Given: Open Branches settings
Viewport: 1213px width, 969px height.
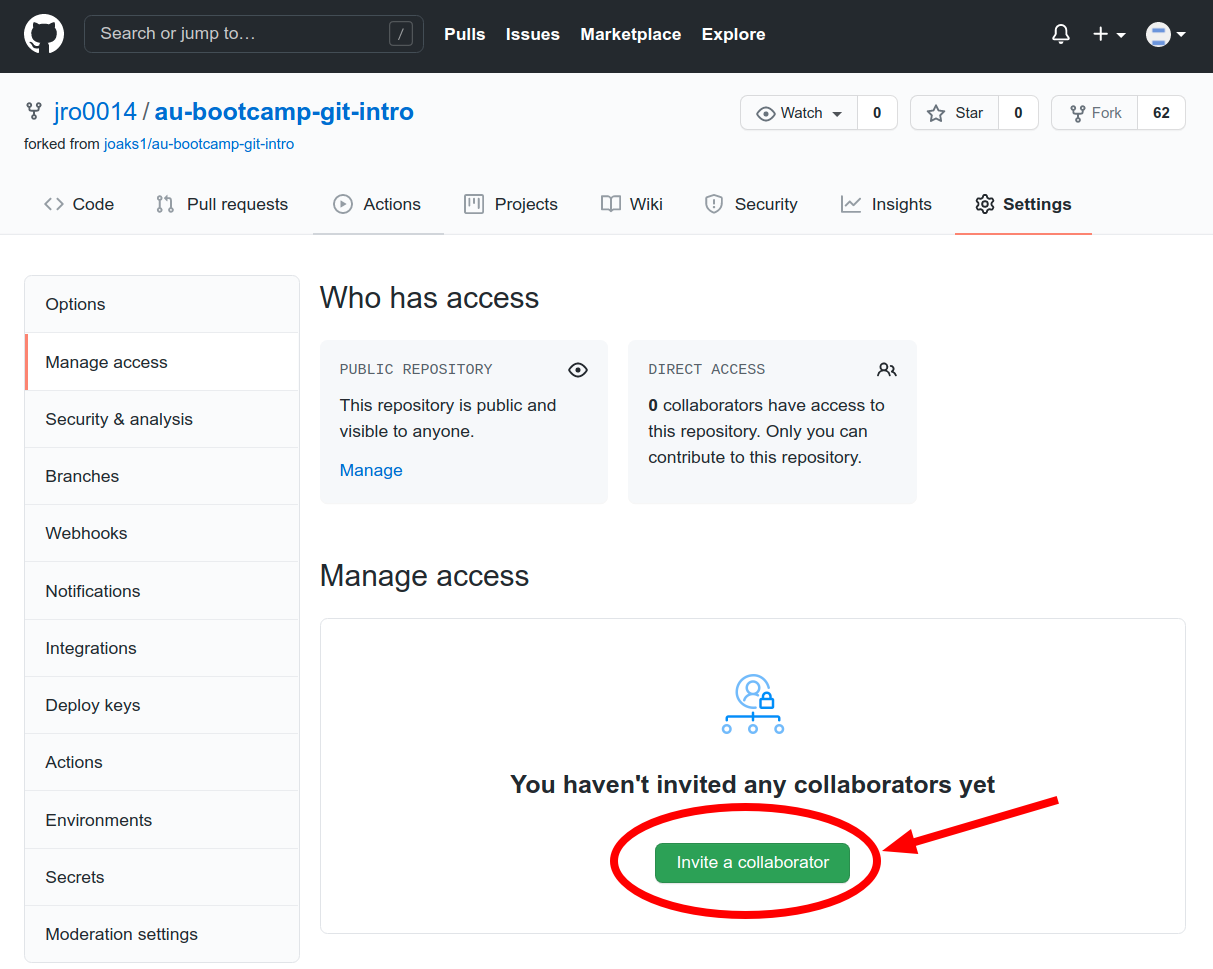Looking at the screenshot, I should tap(162, 476).
